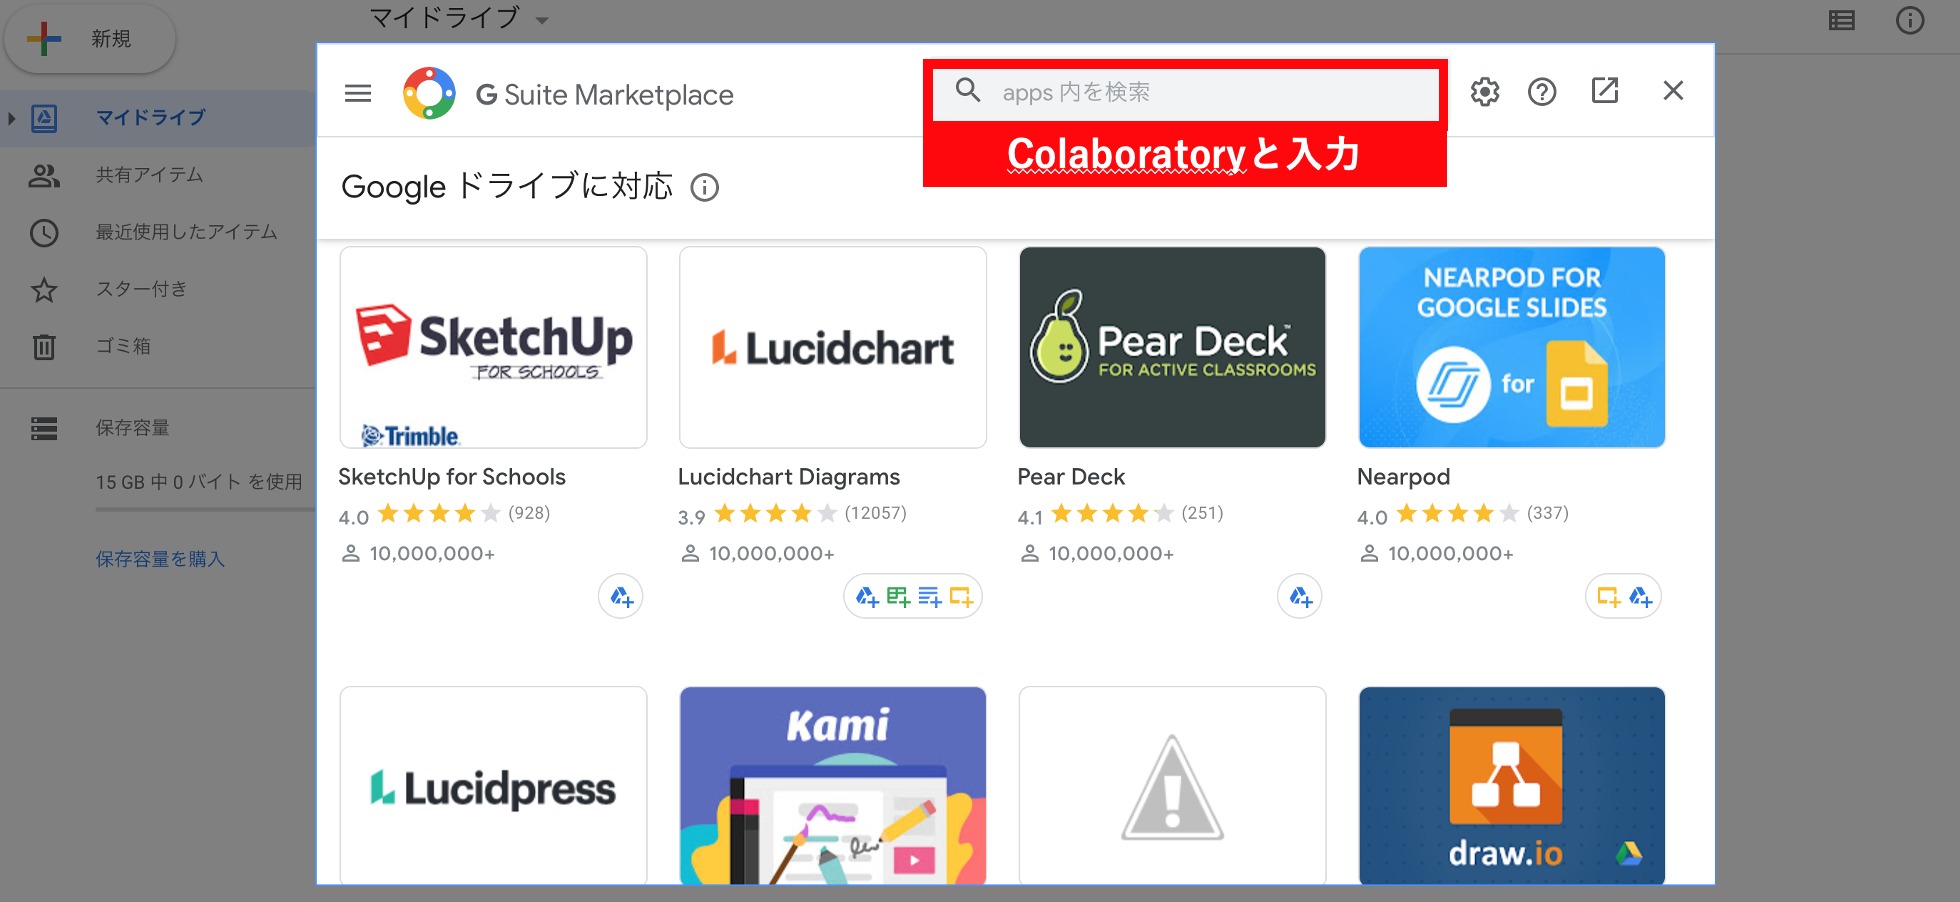Click the Lucidchart user count icon
This screenshot has height=902, width=1960.
pos(690,553)
